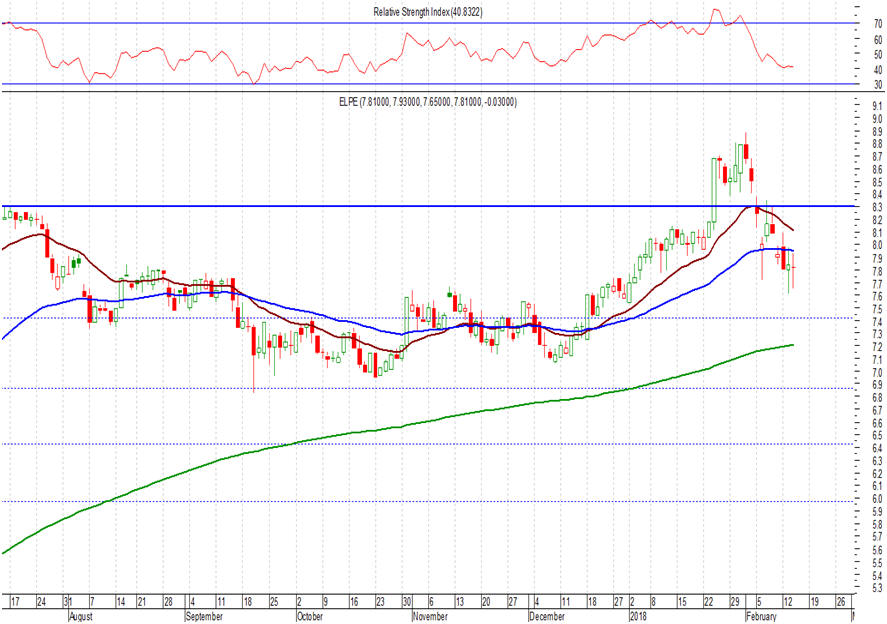Select the November month label
Image resolution: width=887 pixels, height=624 pixels.
click(430, 616)
